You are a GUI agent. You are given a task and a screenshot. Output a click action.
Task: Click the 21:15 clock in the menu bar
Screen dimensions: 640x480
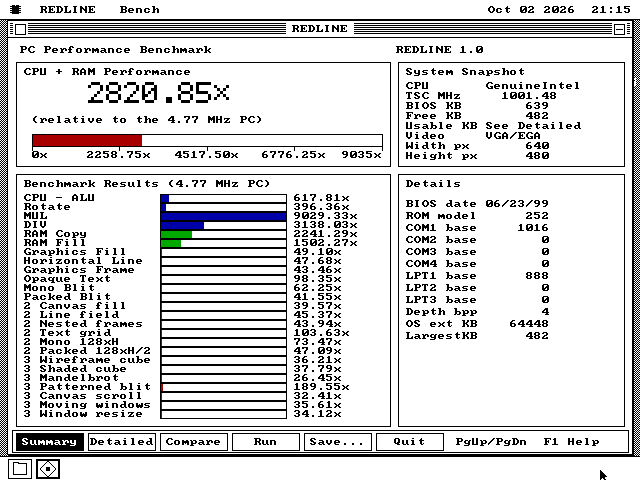tap(611, 9)
